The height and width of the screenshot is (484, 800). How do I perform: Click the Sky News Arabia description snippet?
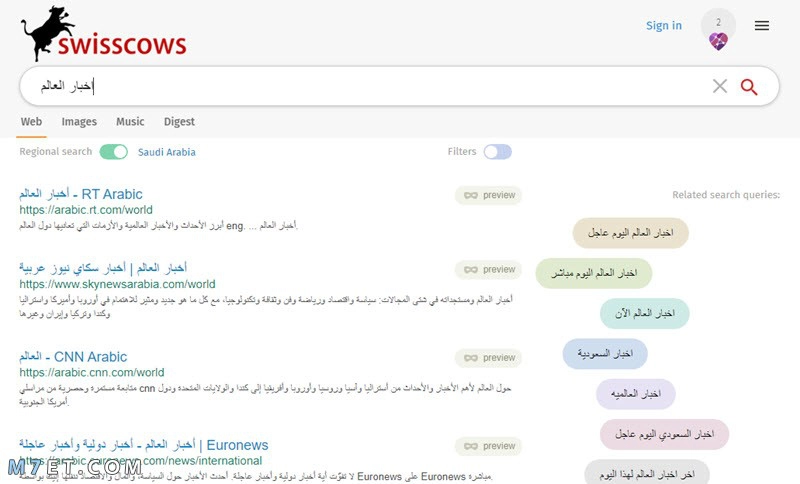click(x=266, y=307)
